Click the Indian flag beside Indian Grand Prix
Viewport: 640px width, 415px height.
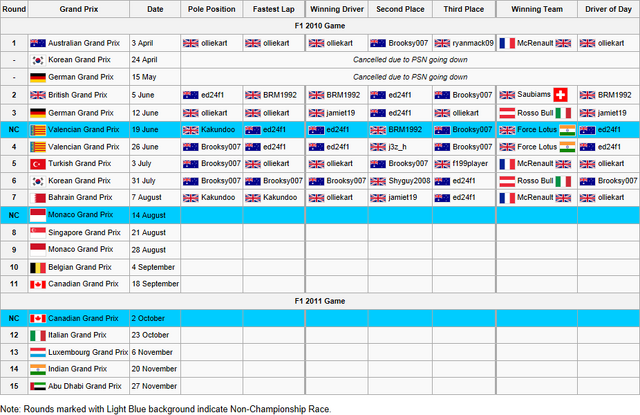coord(38,370)
